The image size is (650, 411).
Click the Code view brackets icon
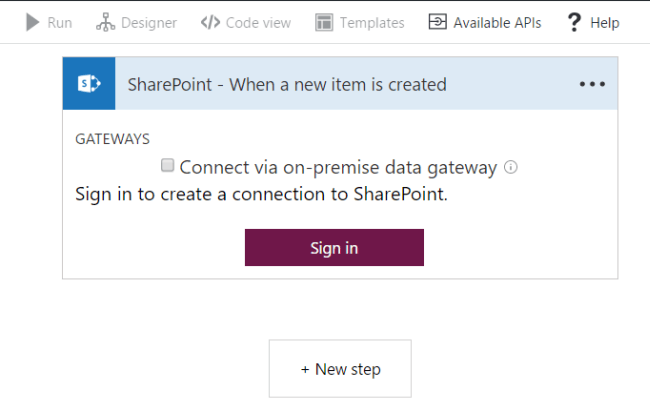coord(210,22)
